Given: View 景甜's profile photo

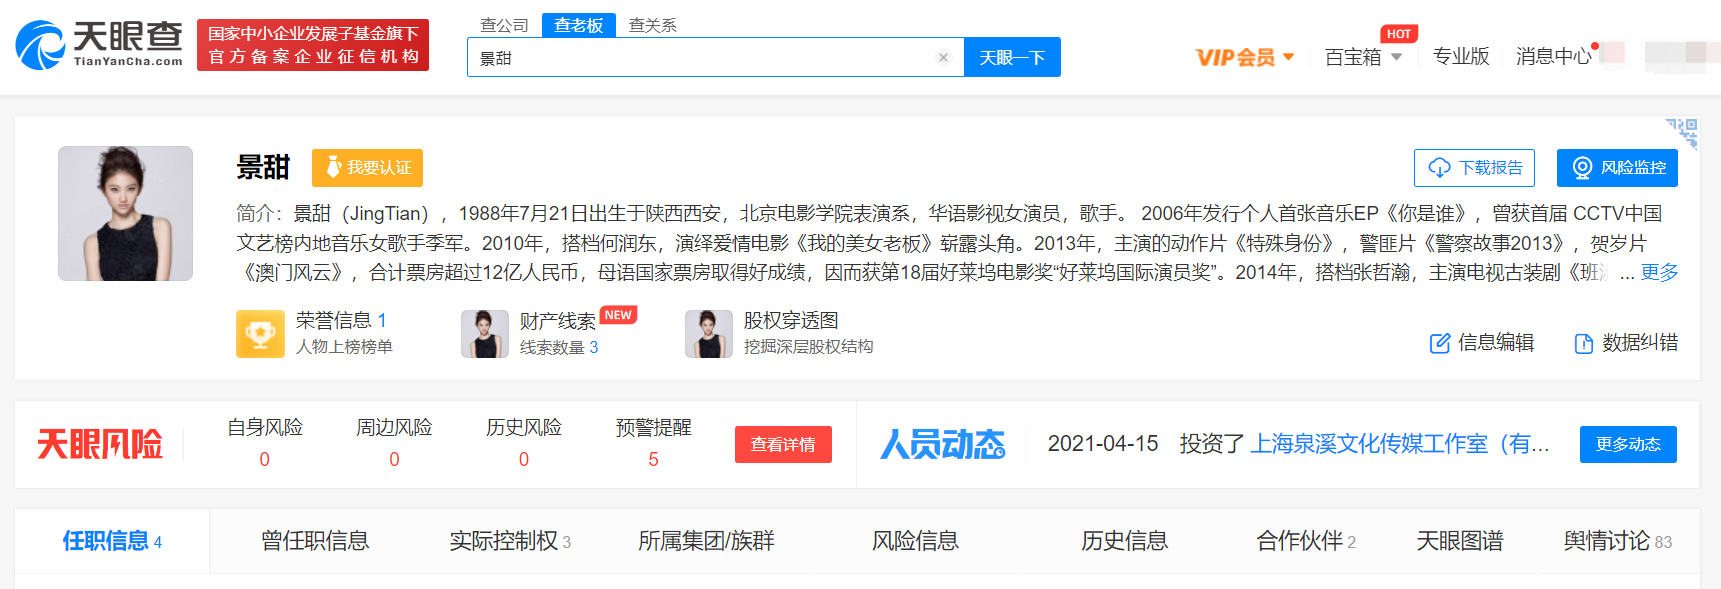Looking at the screenshot, I should tap(125, 213).
